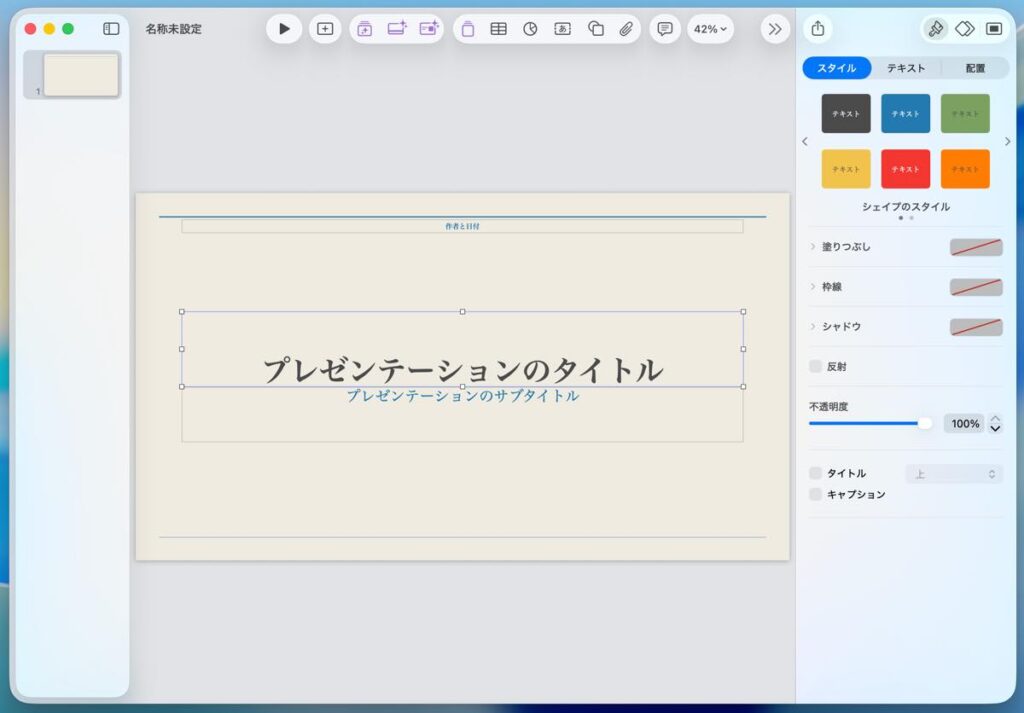Show more toolbar items chevron

pos(775,29)
